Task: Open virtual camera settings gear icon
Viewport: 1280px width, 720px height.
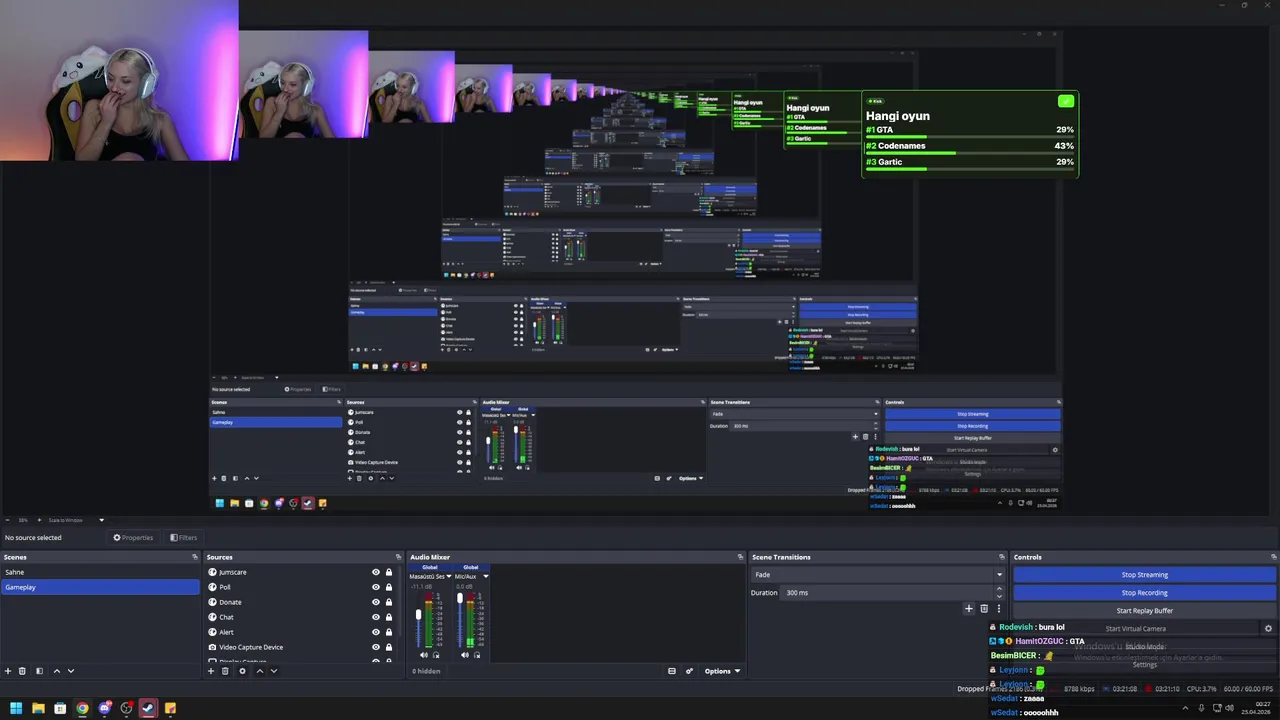Action: [x=1268, y=629]
